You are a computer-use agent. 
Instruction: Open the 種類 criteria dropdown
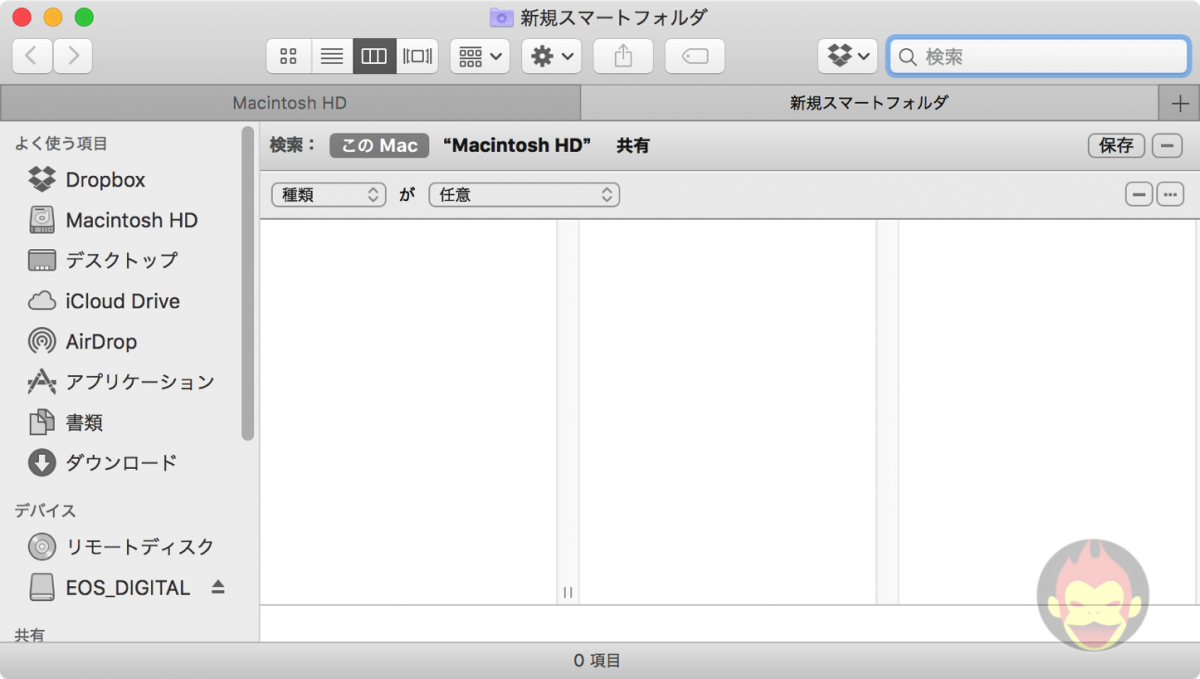(328, 194)
